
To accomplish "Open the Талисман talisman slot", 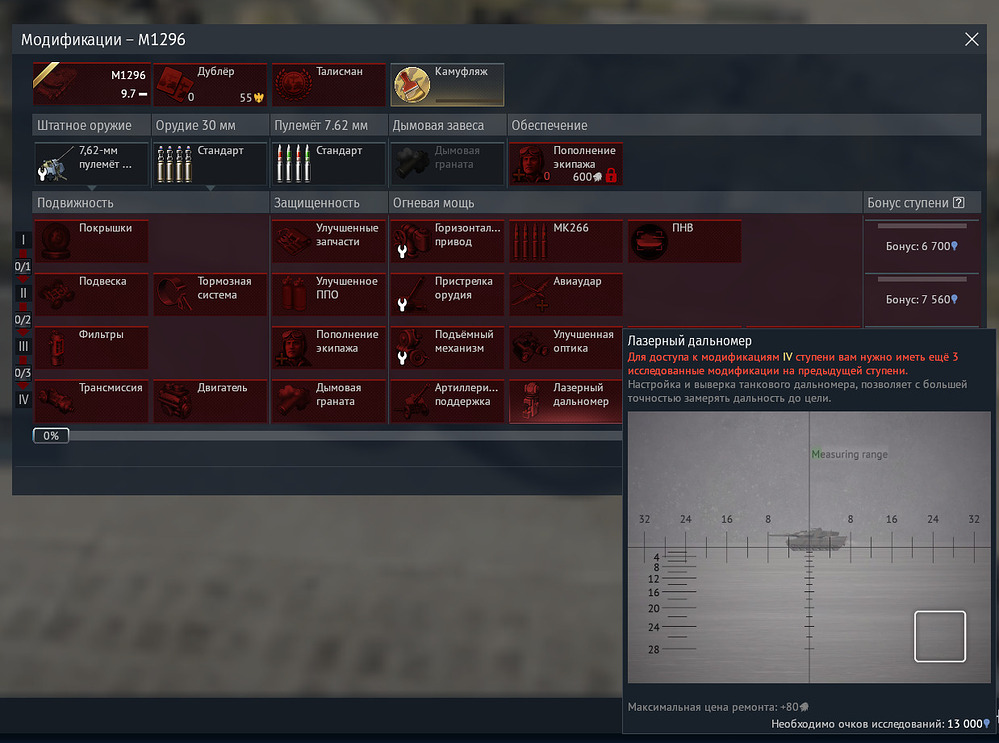I will (x=328, y=85).
